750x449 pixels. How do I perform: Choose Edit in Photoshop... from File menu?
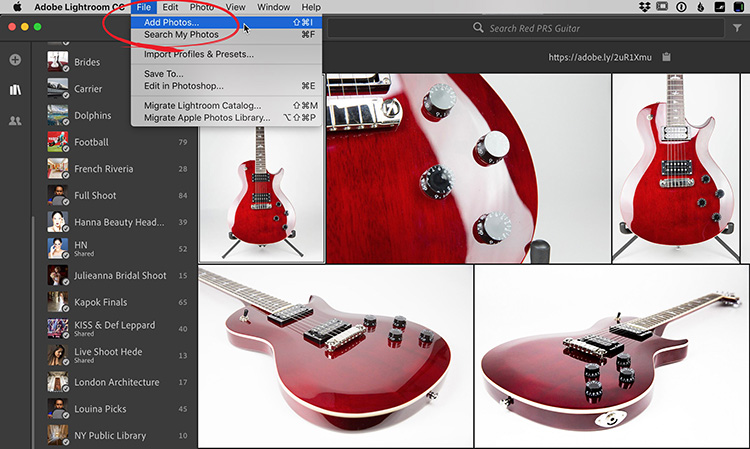(185, 86)
